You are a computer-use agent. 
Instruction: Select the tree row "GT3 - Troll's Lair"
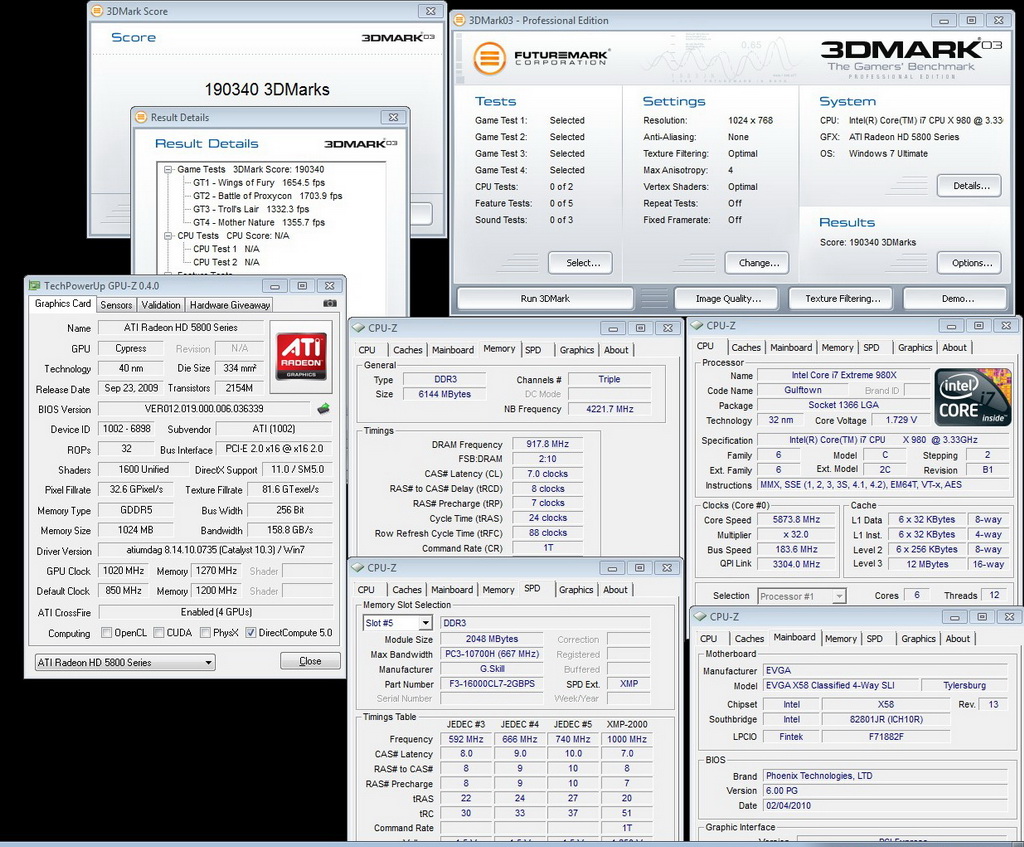point(251,209)
